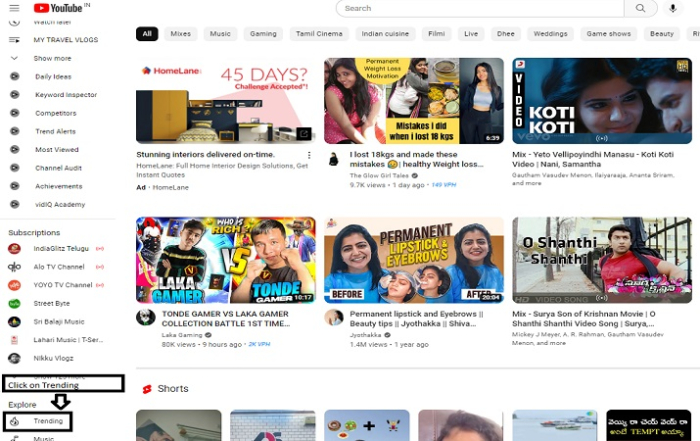Open TONDE GAMER VS LAKA GAMER title
The height and width of the screenshot is (441, 700).
point(226,319)
